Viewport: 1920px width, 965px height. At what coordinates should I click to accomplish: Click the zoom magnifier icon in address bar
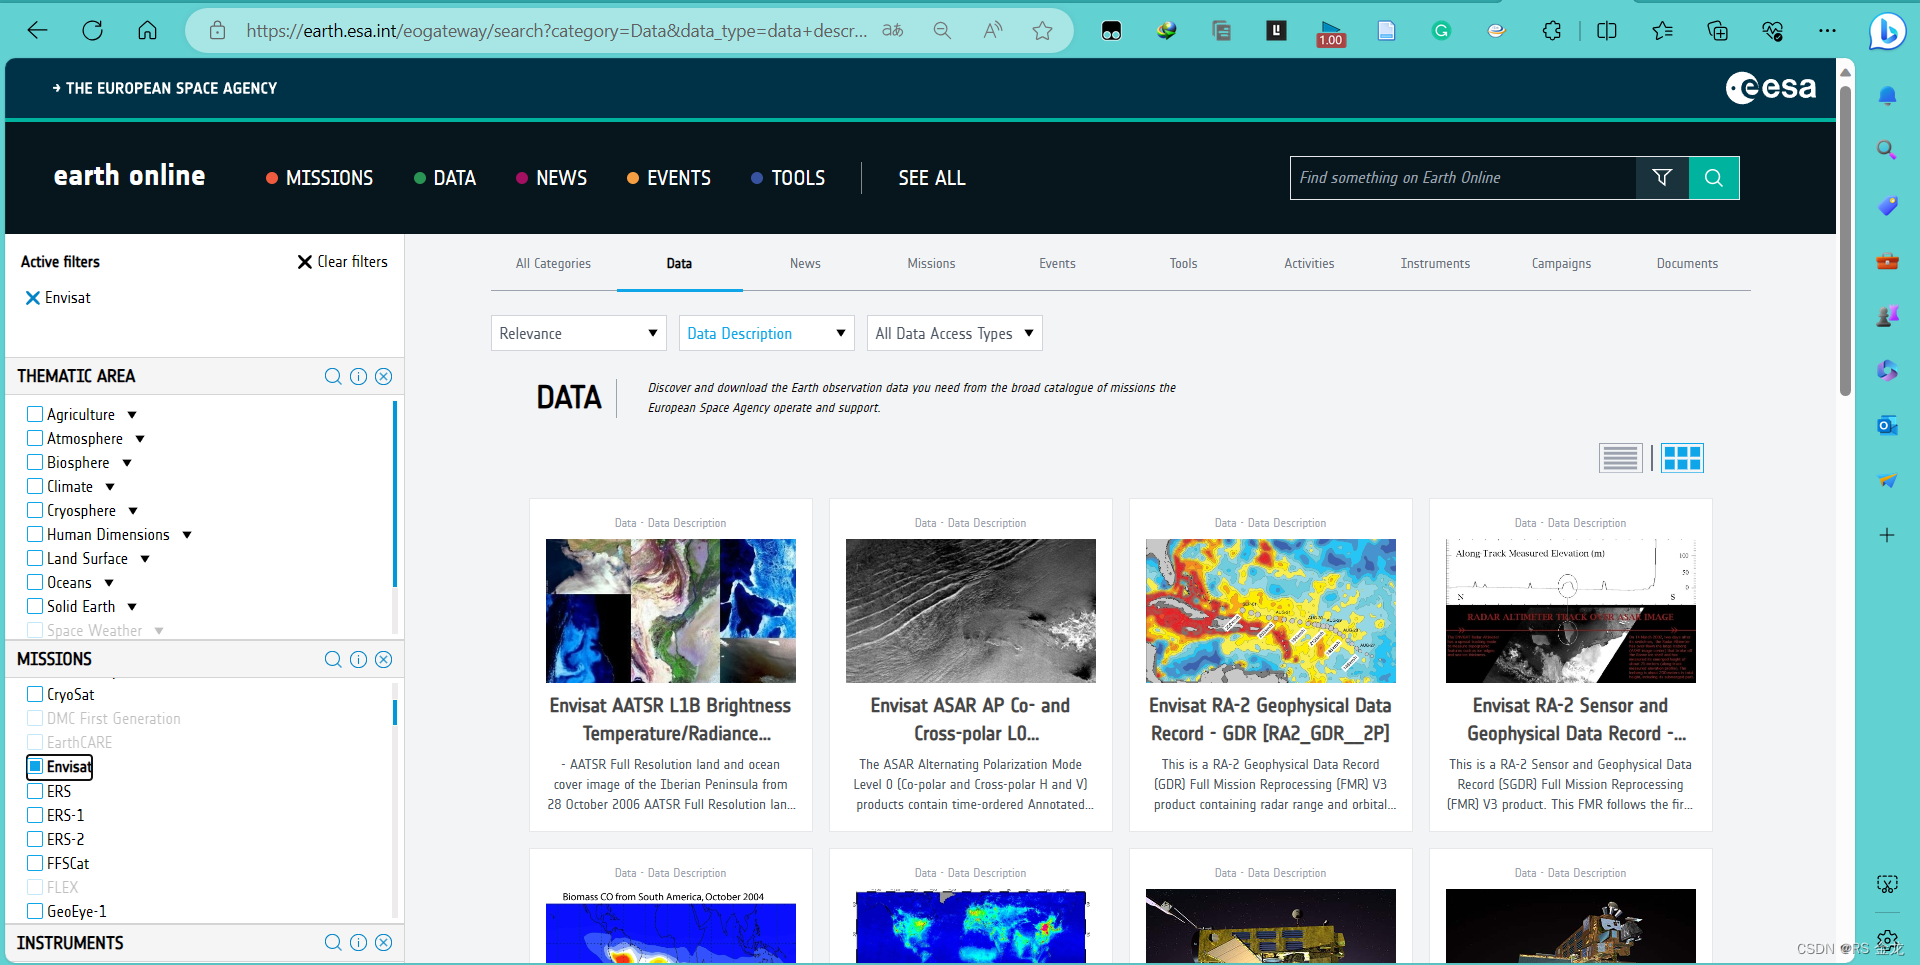click(942, 31)
